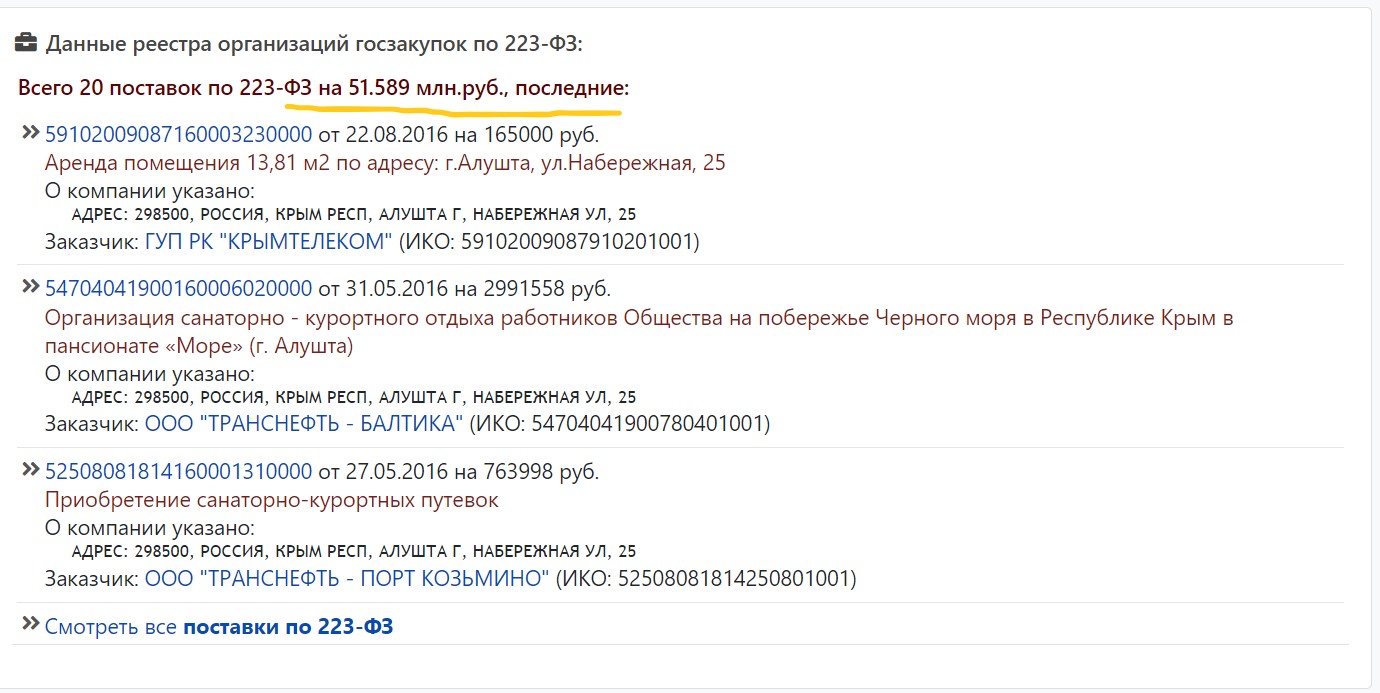The image size is (1380, 693).
Task: Open contract 52508081814160001310000
Action: click(179, 471)
